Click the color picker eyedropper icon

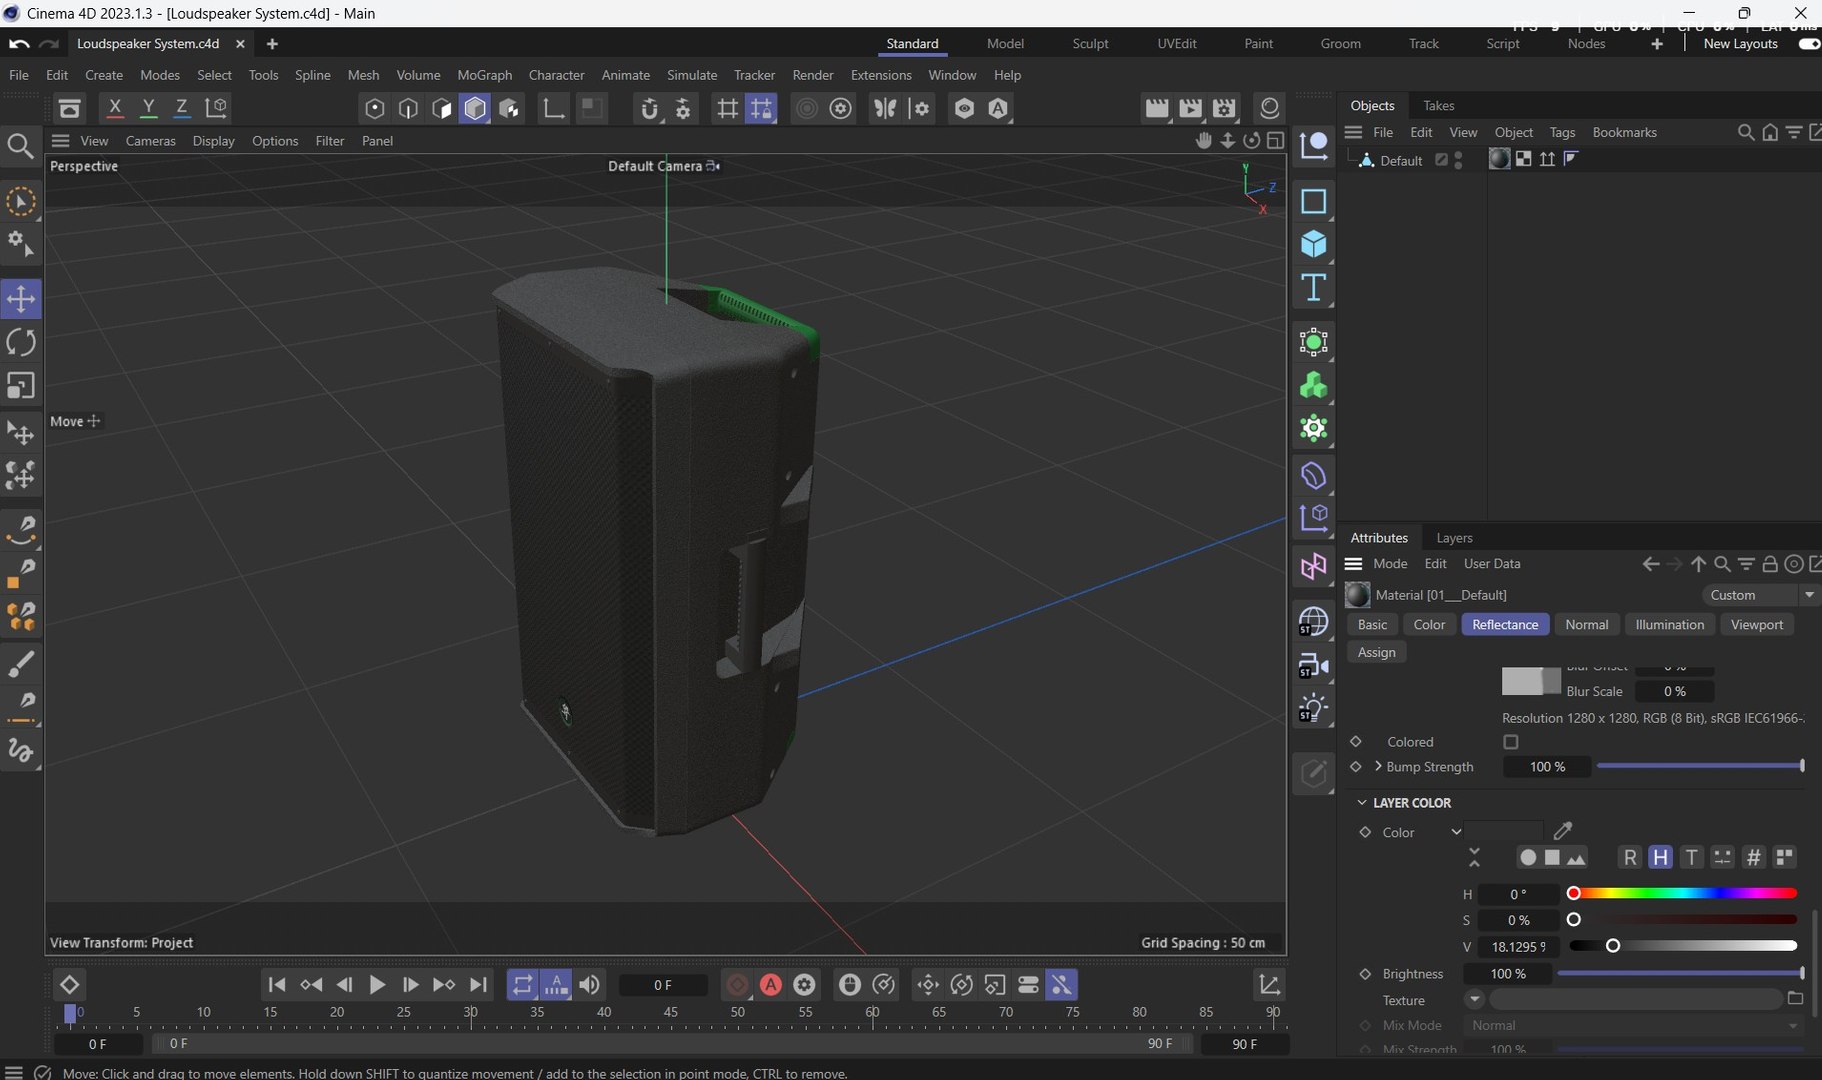click(x=1563, y=831)
